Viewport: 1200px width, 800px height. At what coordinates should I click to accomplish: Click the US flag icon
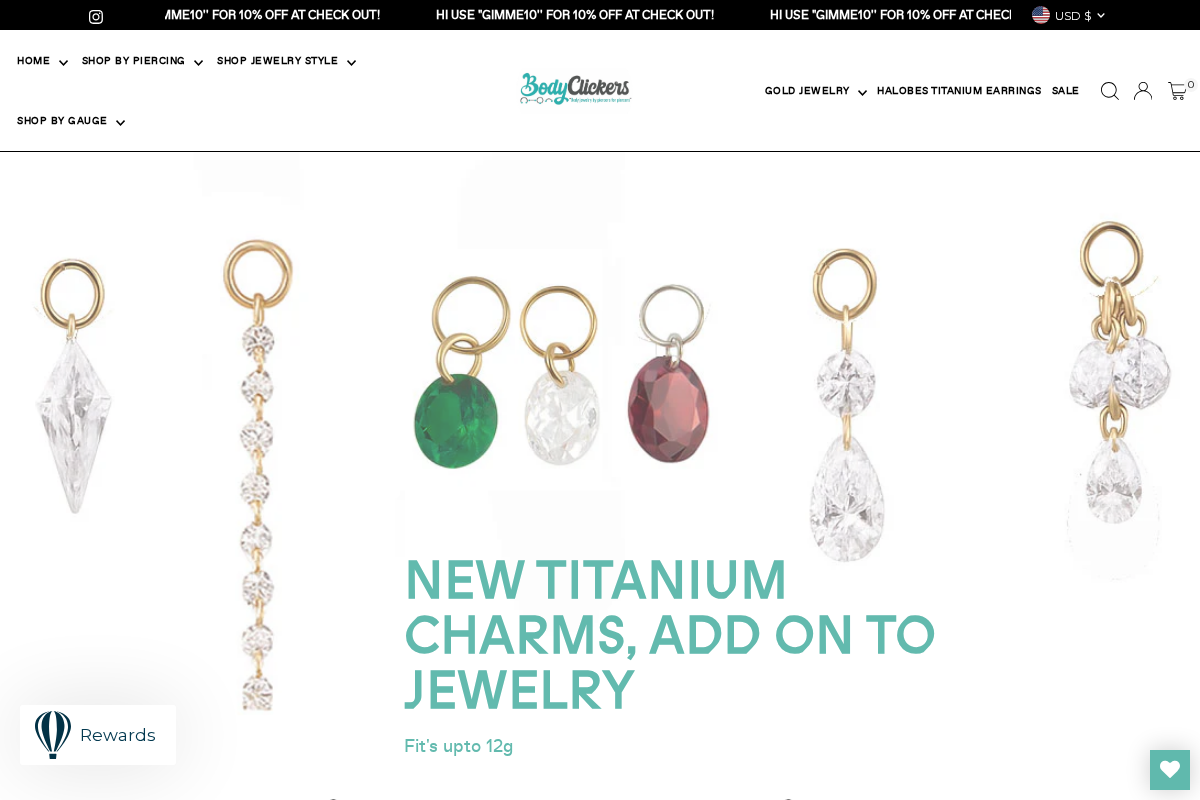tap(1041, 15)
